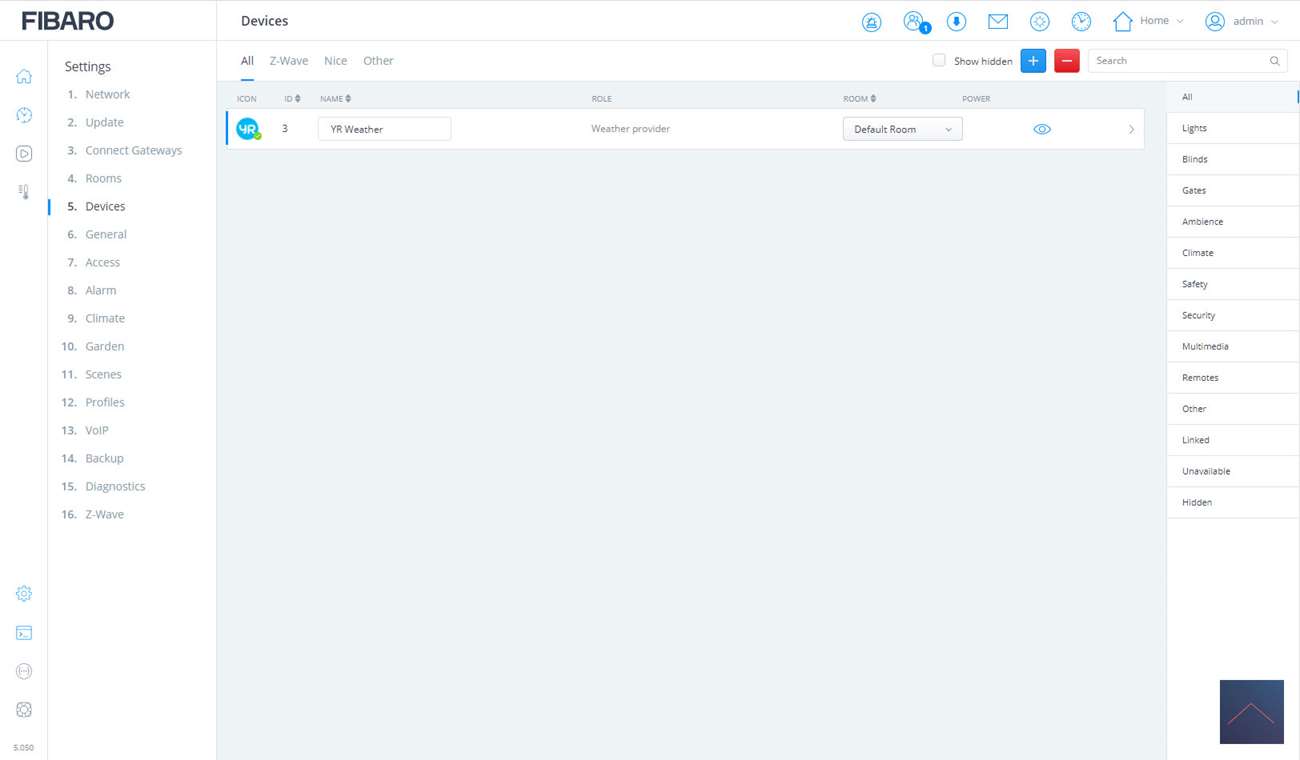Open the envelope messages icon

point(998,21)
